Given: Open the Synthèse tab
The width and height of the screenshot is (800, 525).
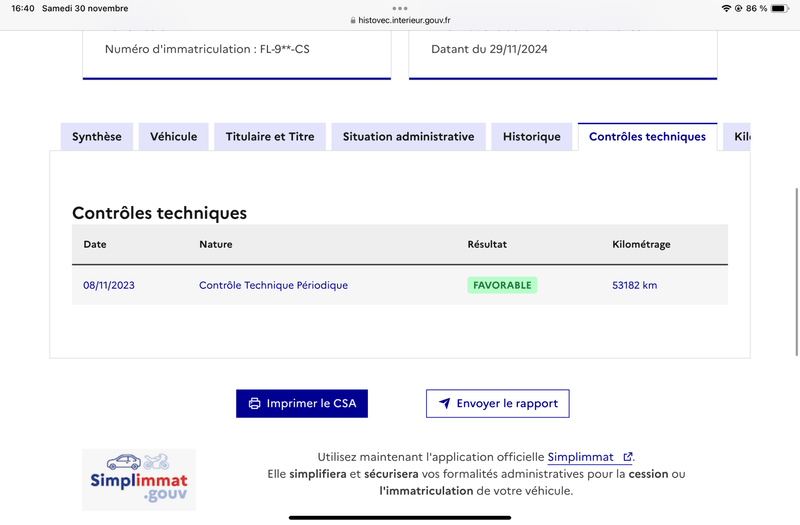Looking at the screenshot, I should tap(97, 137).
